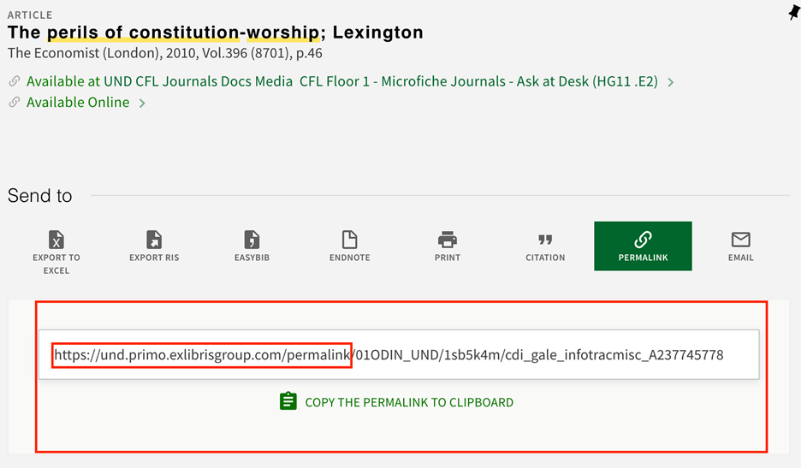Pin this record using the pushpin icon

coord(794,12)
